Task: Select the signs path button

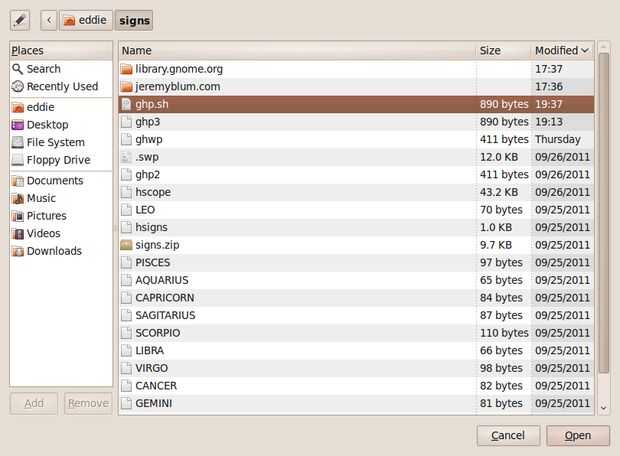Action: (134, 20)
